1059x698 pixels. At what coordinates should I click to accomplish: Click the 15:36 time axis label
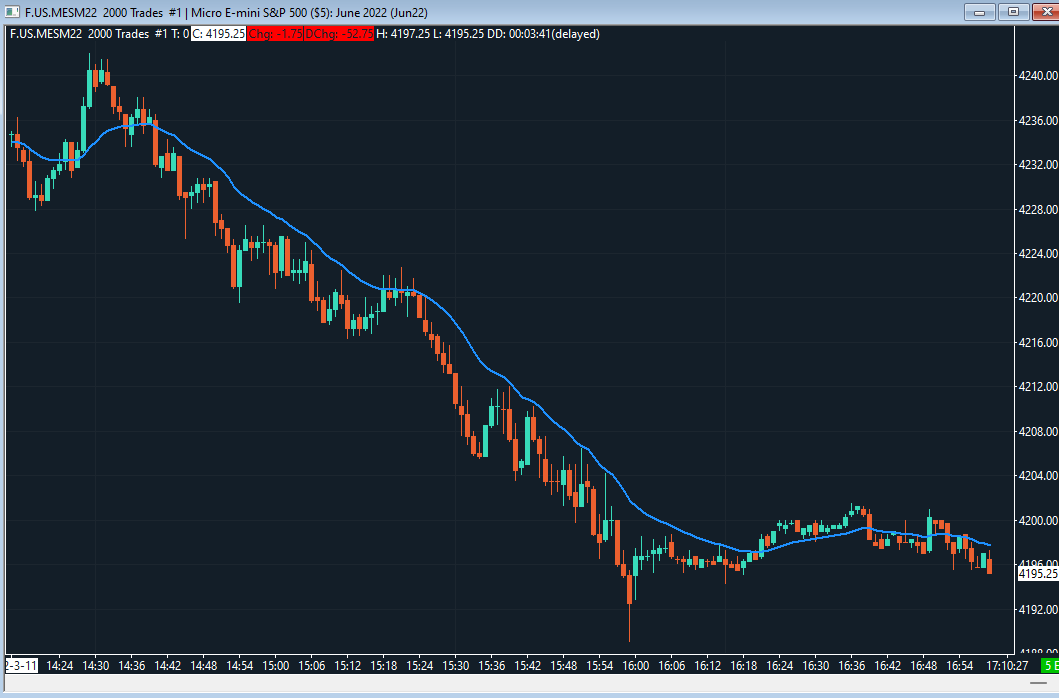click(x=492, y=666)
